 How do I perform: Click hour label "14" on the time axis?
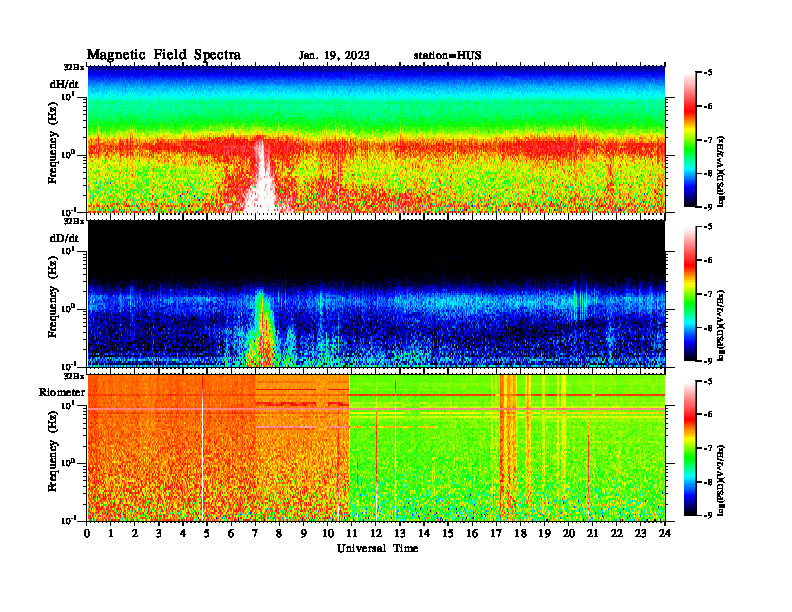point(424,533)
